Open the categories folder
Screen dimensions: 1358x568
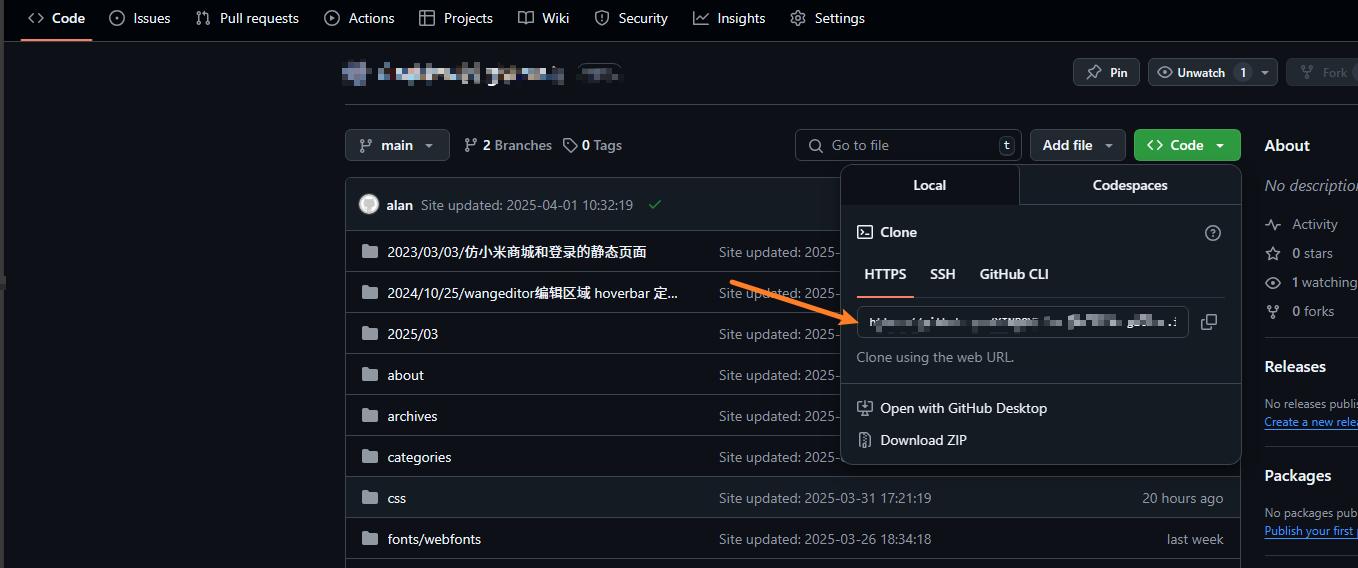point(419,457)
